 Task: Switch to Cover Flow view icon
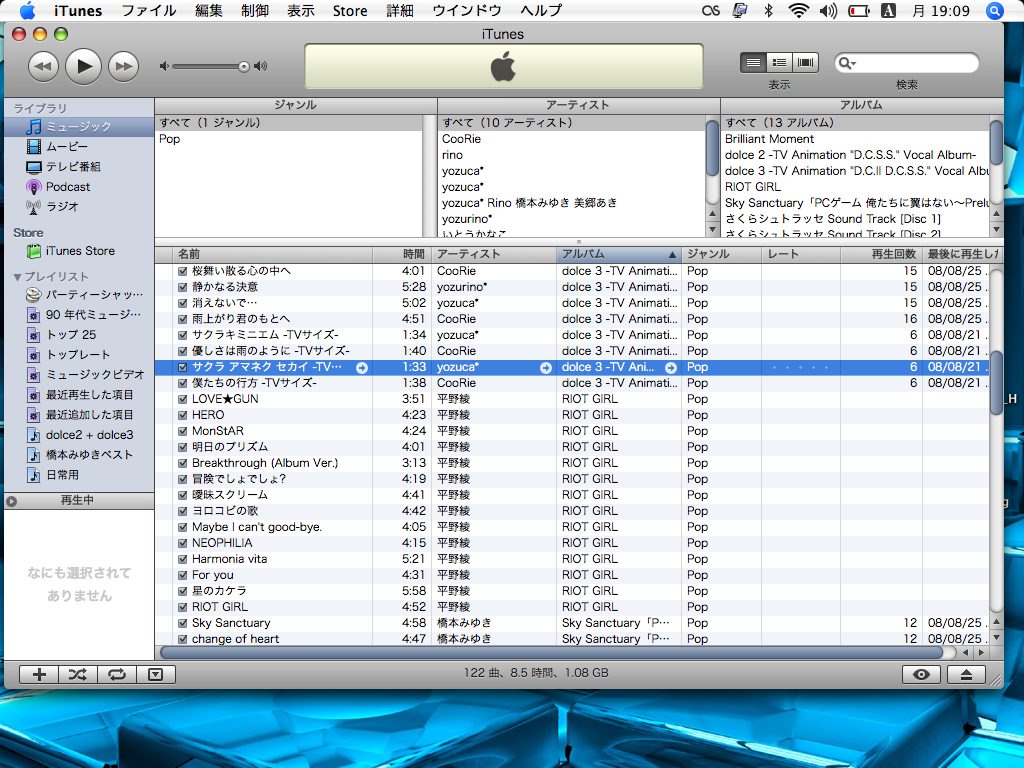(805, 63)
